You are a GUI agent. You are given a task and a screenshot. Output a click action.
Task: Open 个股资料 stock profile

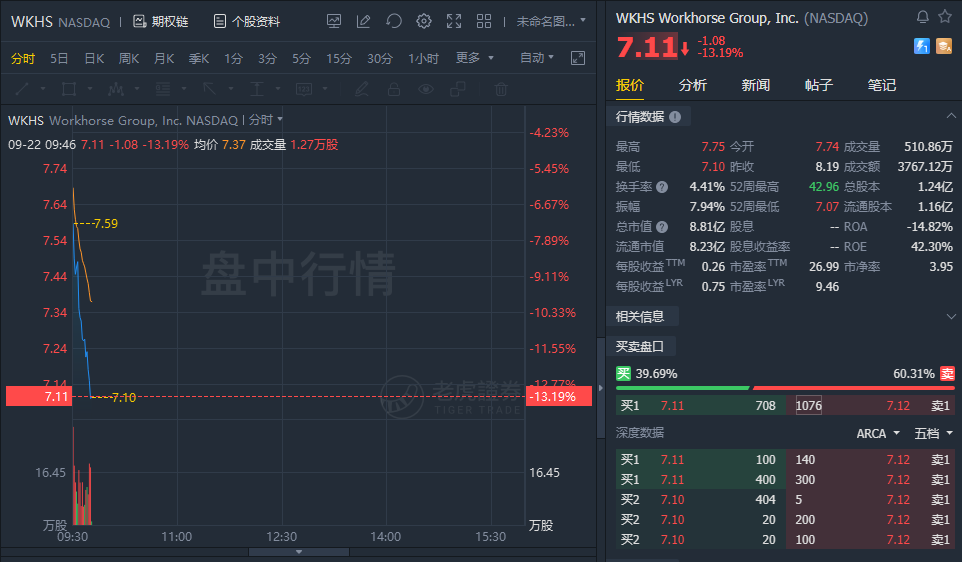pos(246,21)
